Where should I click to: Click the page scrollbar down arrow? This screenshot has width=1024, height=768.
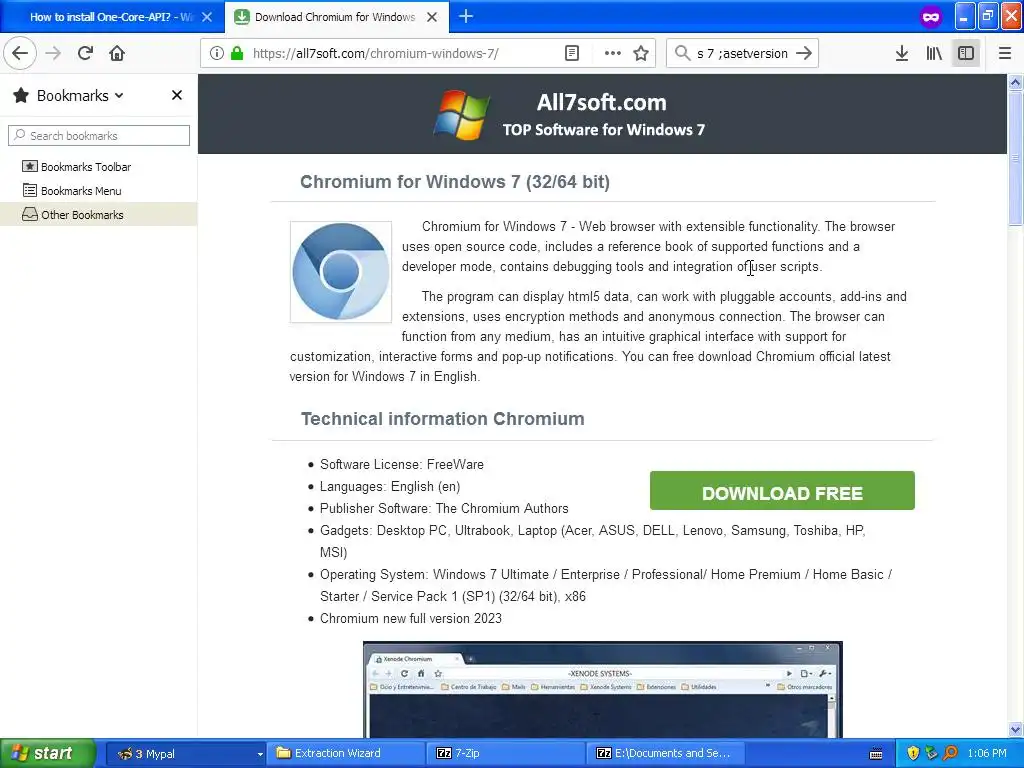tap(1016, 729)
